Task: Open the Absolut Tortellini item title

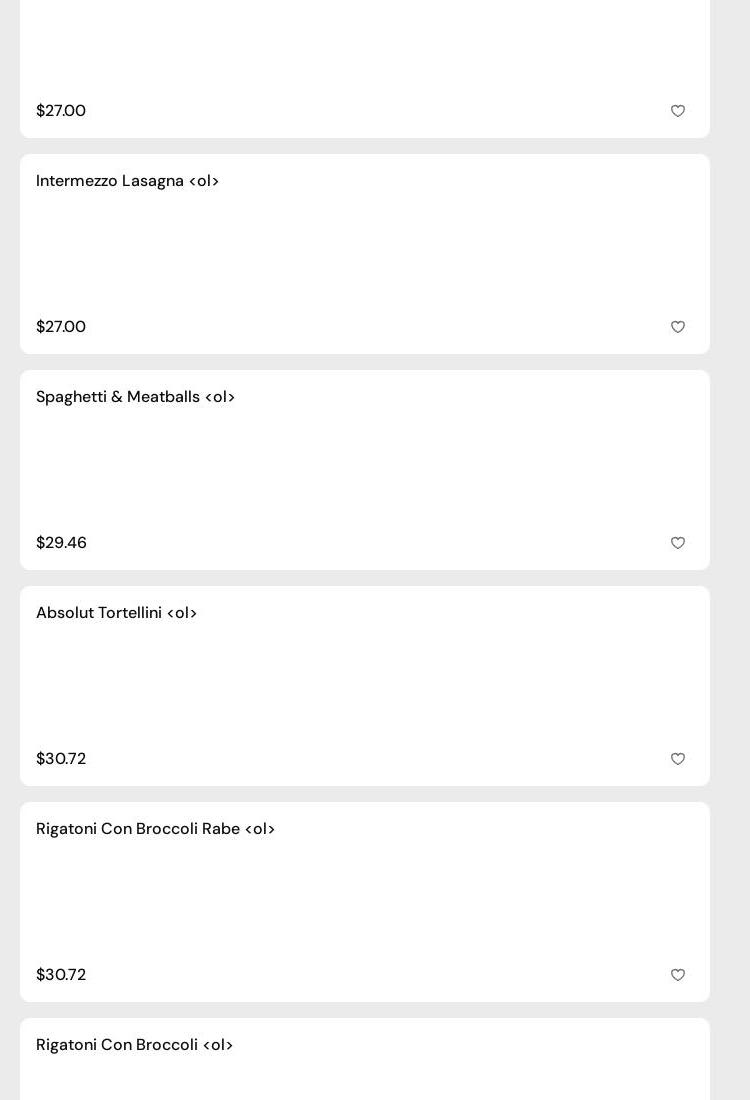Action: (116, 613)
